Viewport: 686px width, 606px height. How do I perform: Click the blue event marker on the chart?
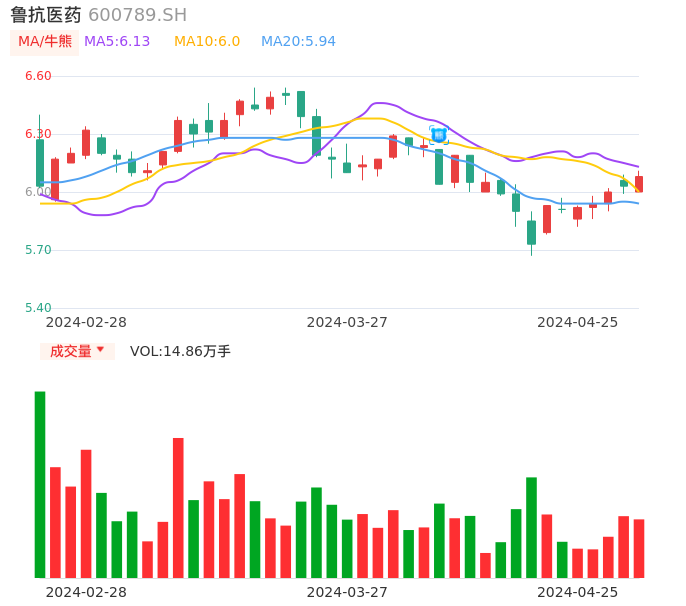click(439, 134)
